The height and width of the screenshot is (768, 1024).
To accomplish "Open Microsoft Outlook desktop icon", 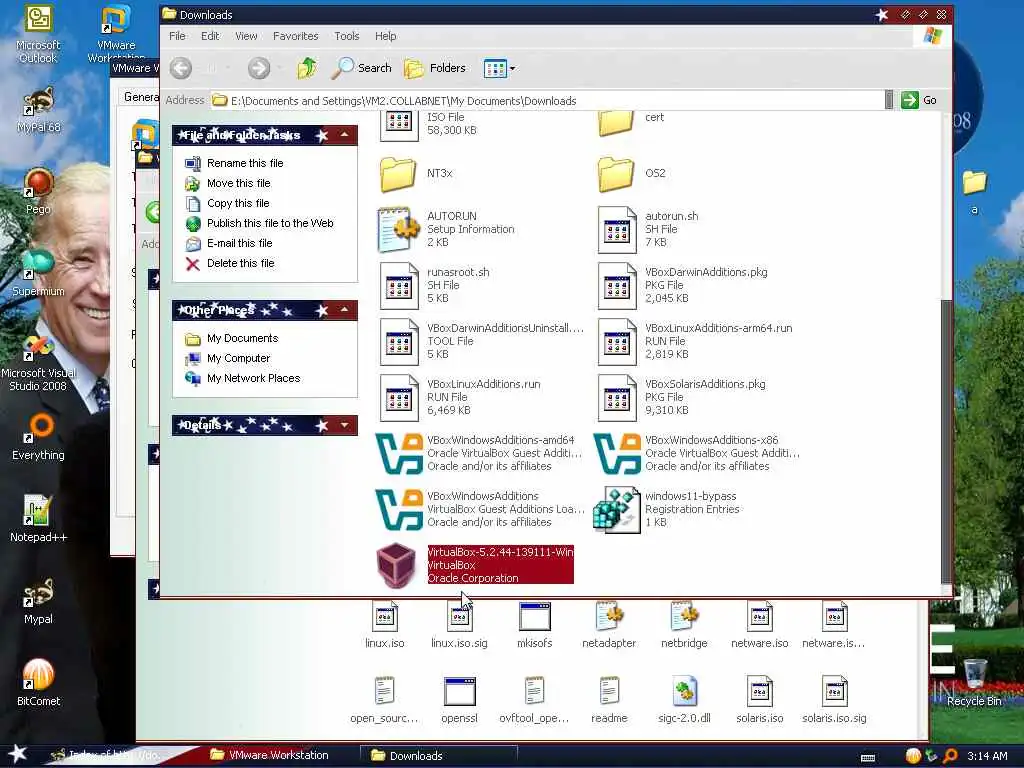I will click(x=38, y=34).
